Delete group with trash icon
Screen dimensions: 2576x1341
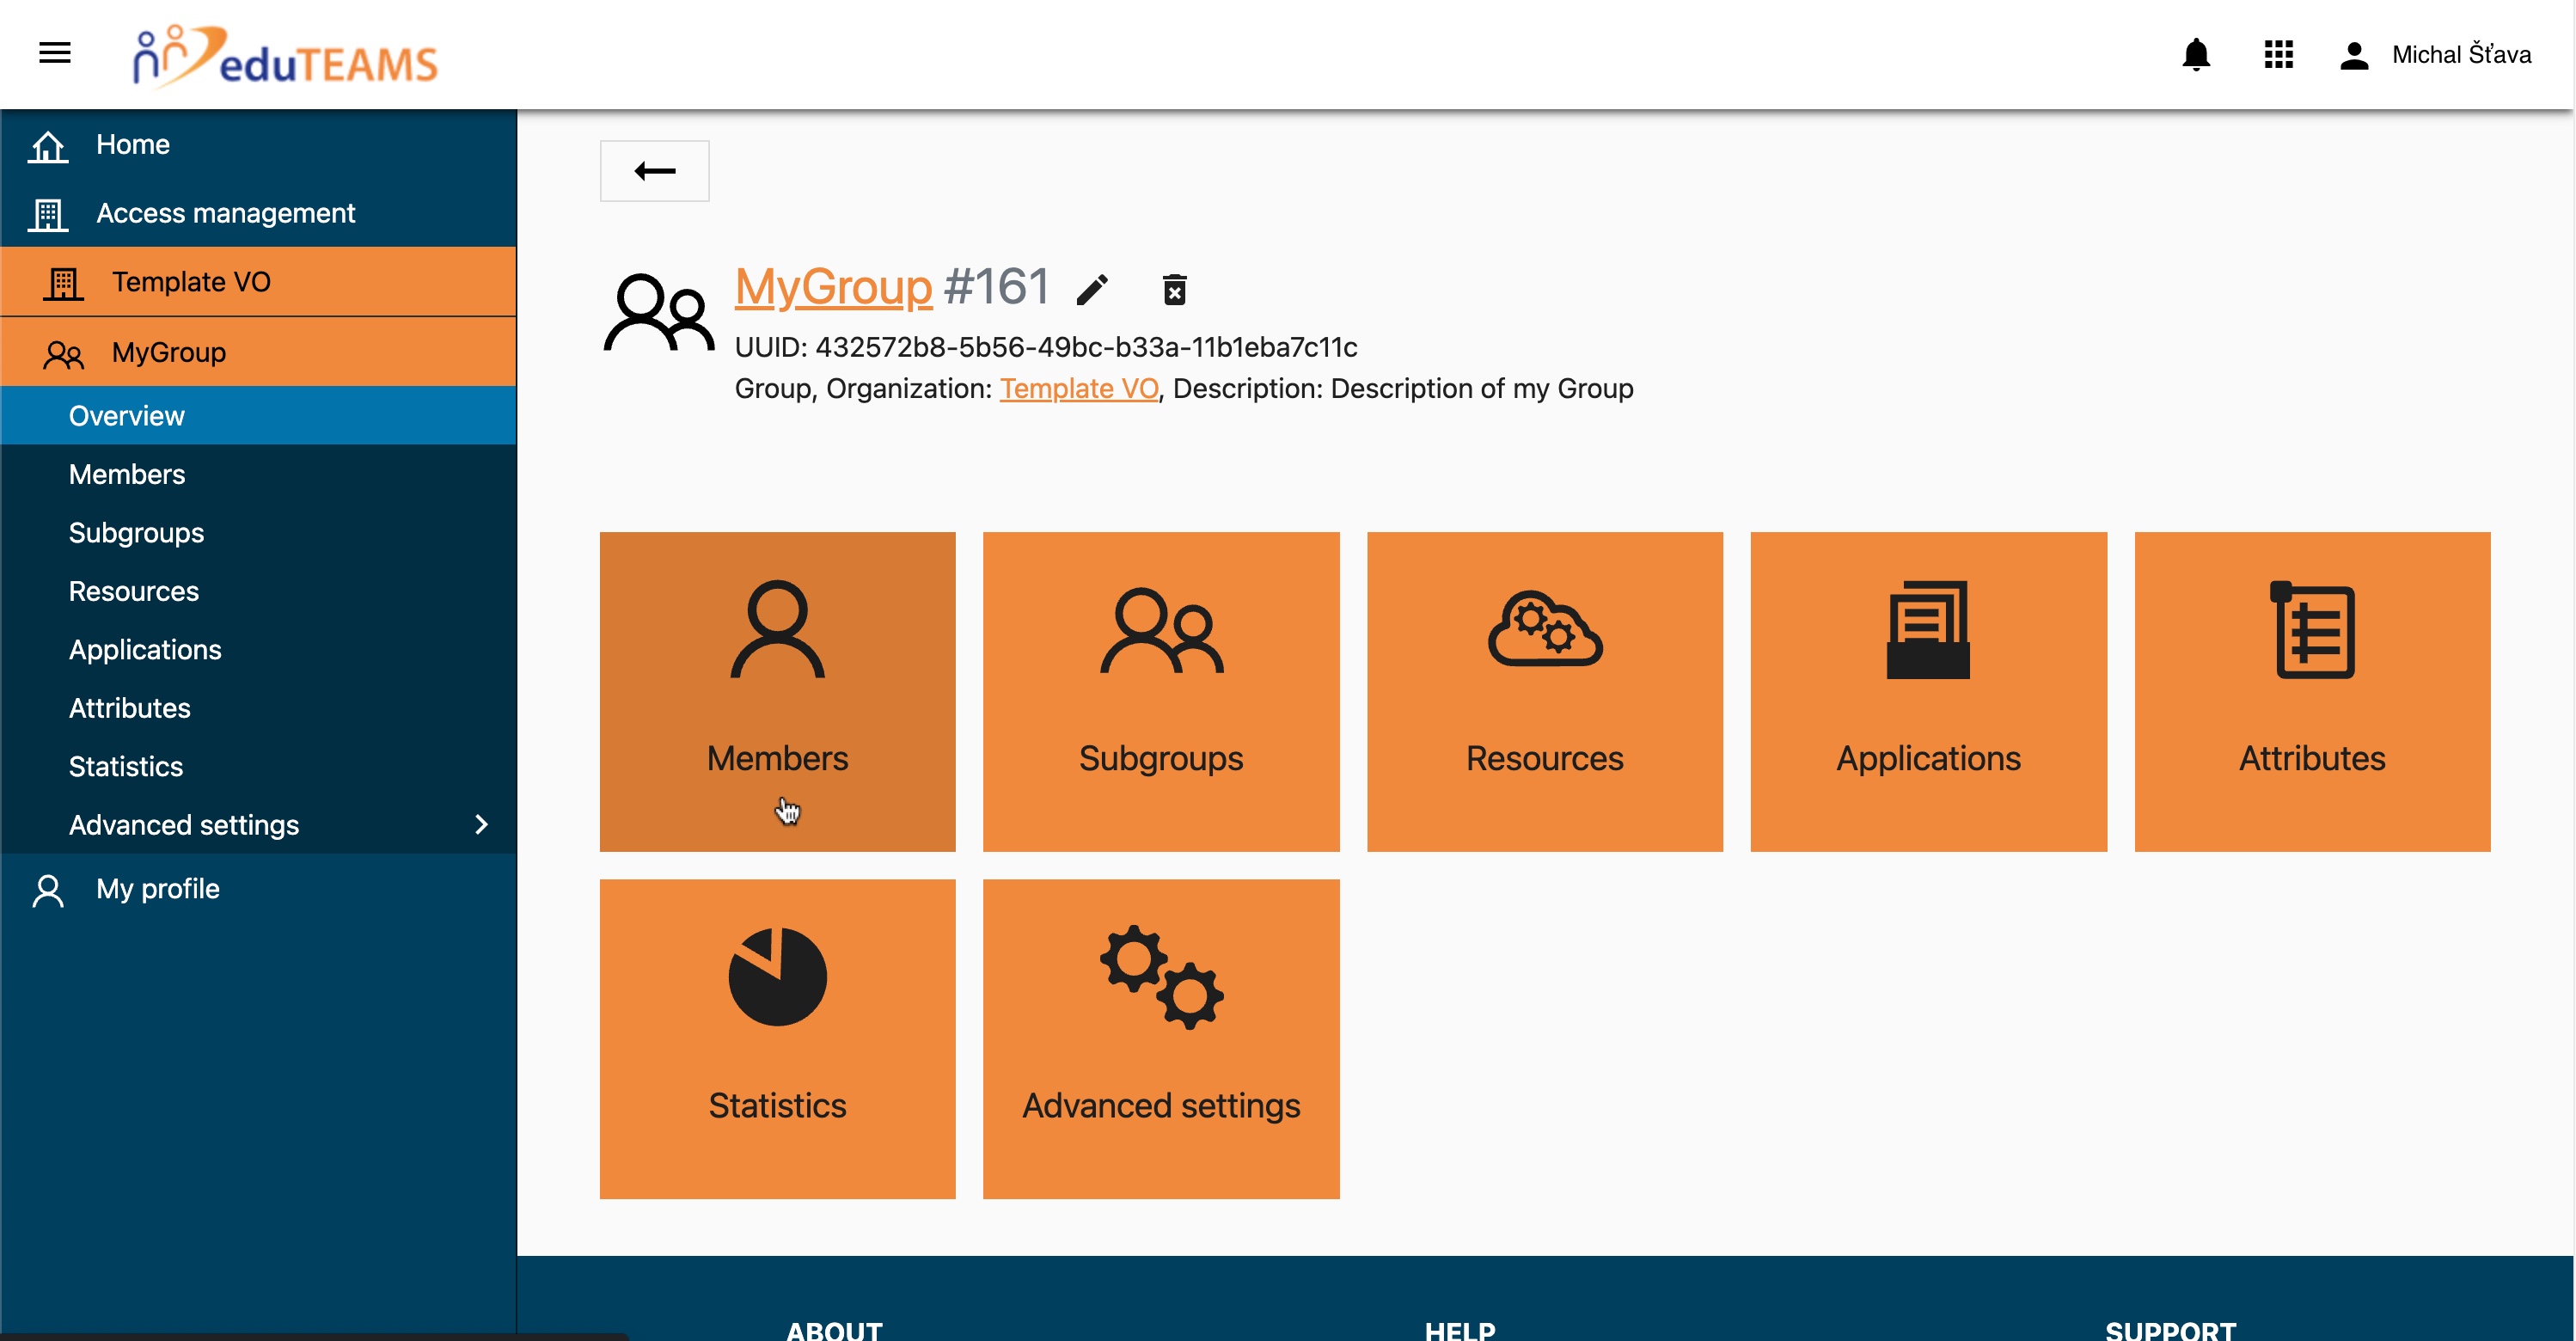click(1174, 289)
